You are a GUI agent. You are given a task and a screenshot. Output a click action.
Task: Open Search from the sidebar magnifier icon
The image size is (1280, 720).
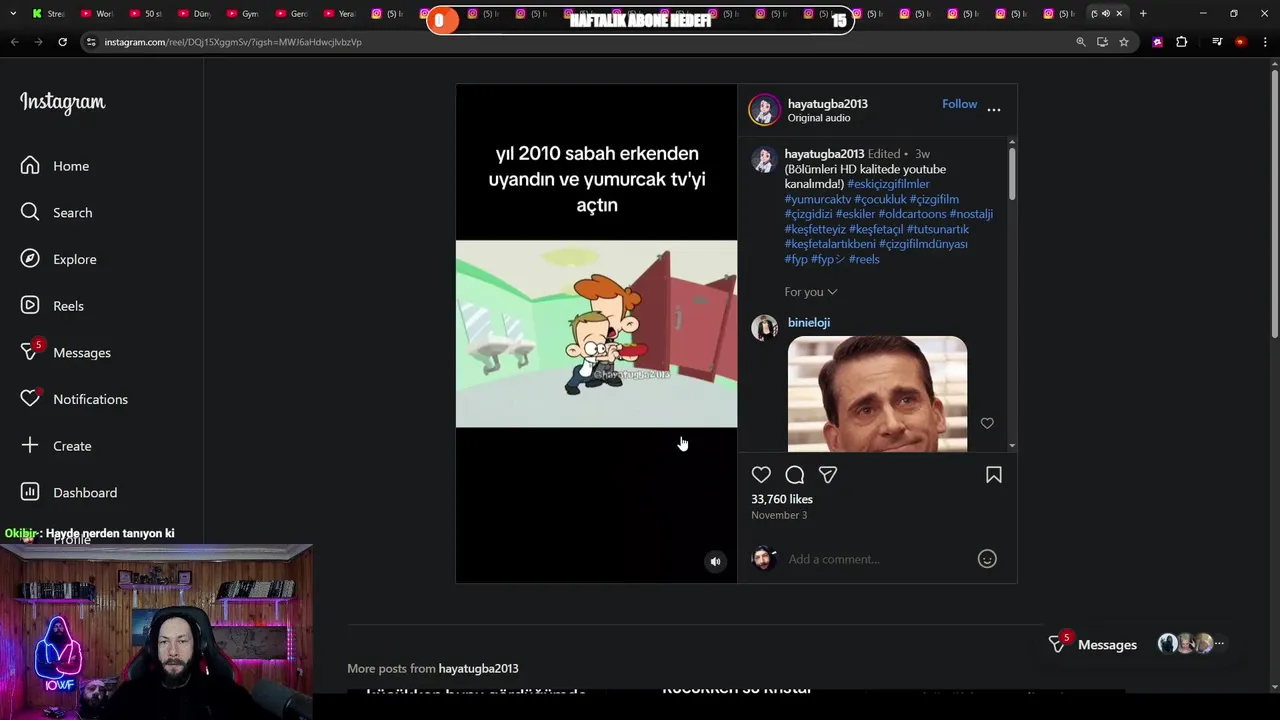(30, 212)
